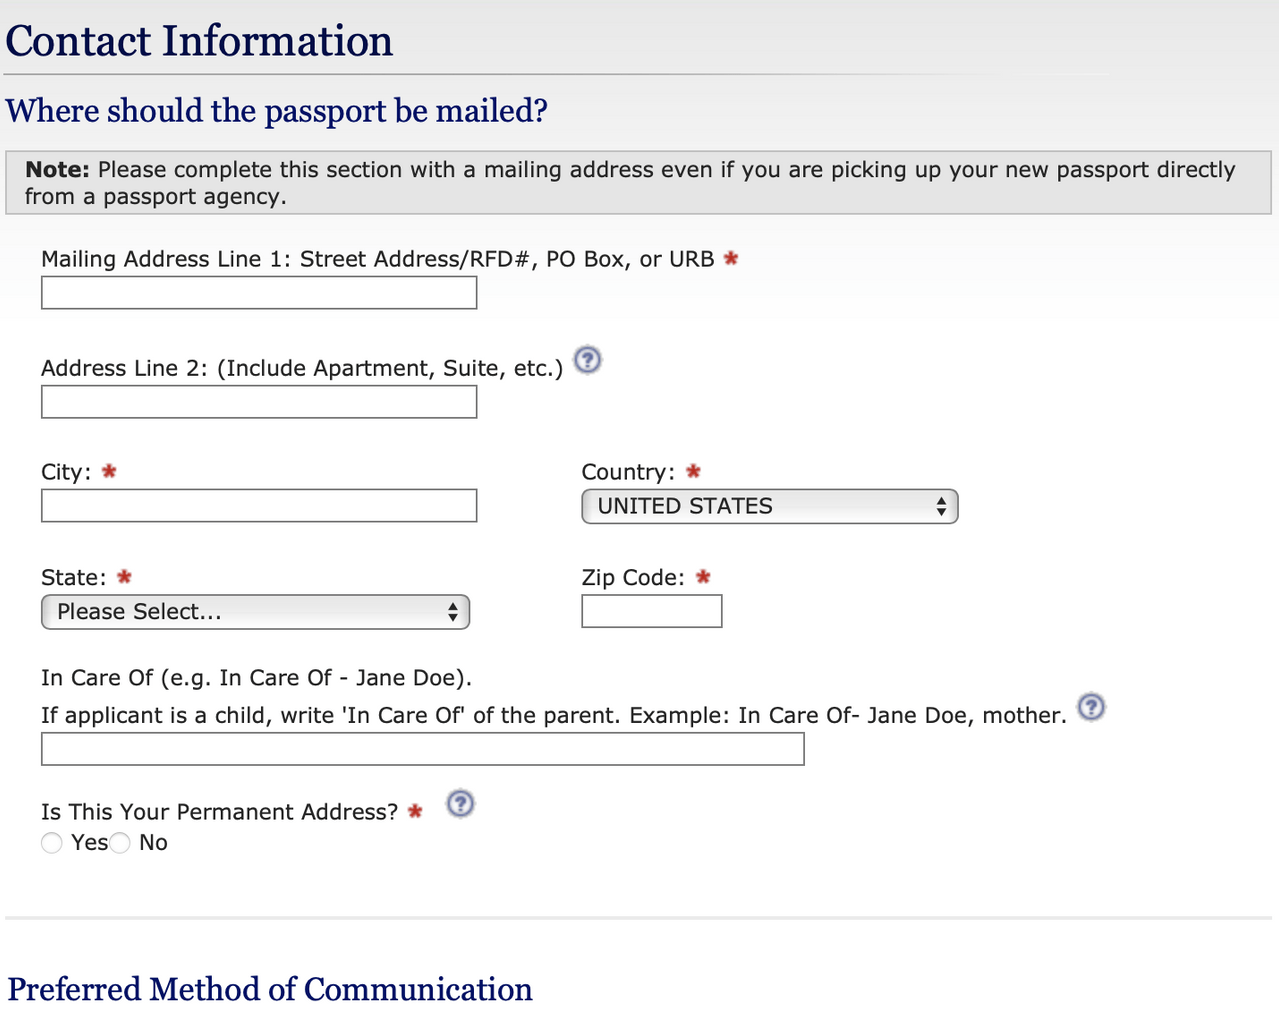
Task: Click Preferred Method of Communication heading
Action: [270, 989]
